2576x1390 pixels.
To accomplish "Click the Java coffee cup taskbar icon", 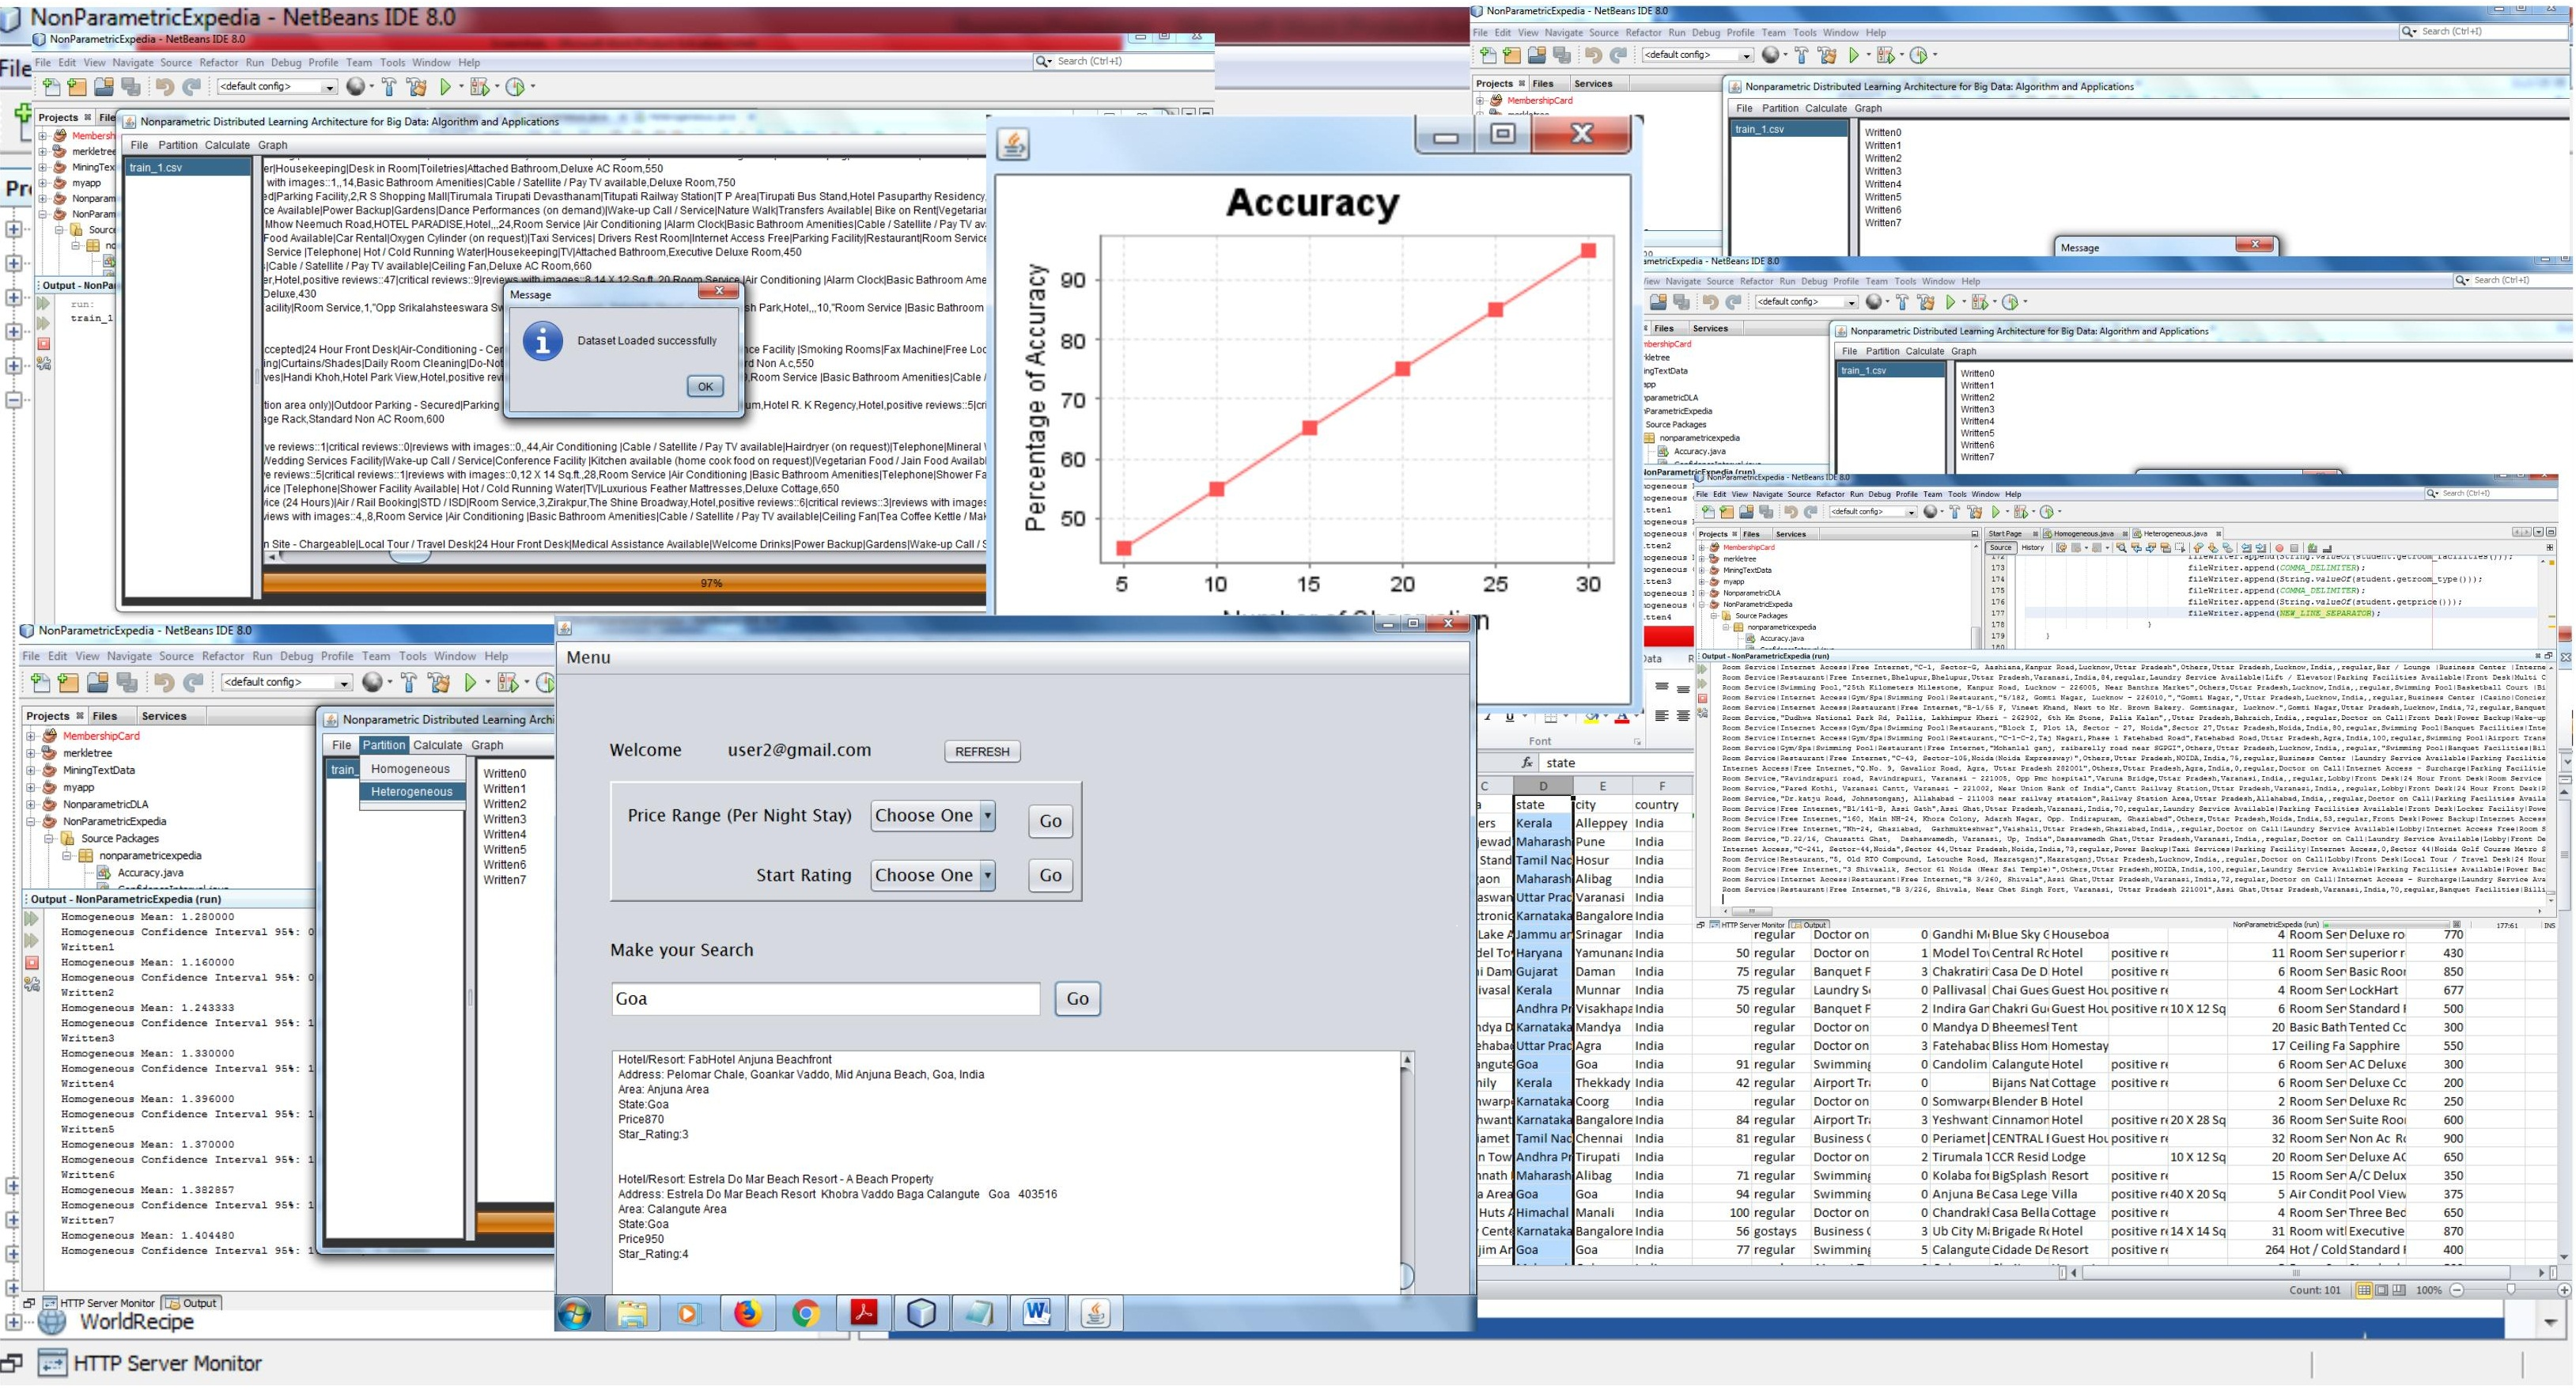I will coord(1095,1315).
